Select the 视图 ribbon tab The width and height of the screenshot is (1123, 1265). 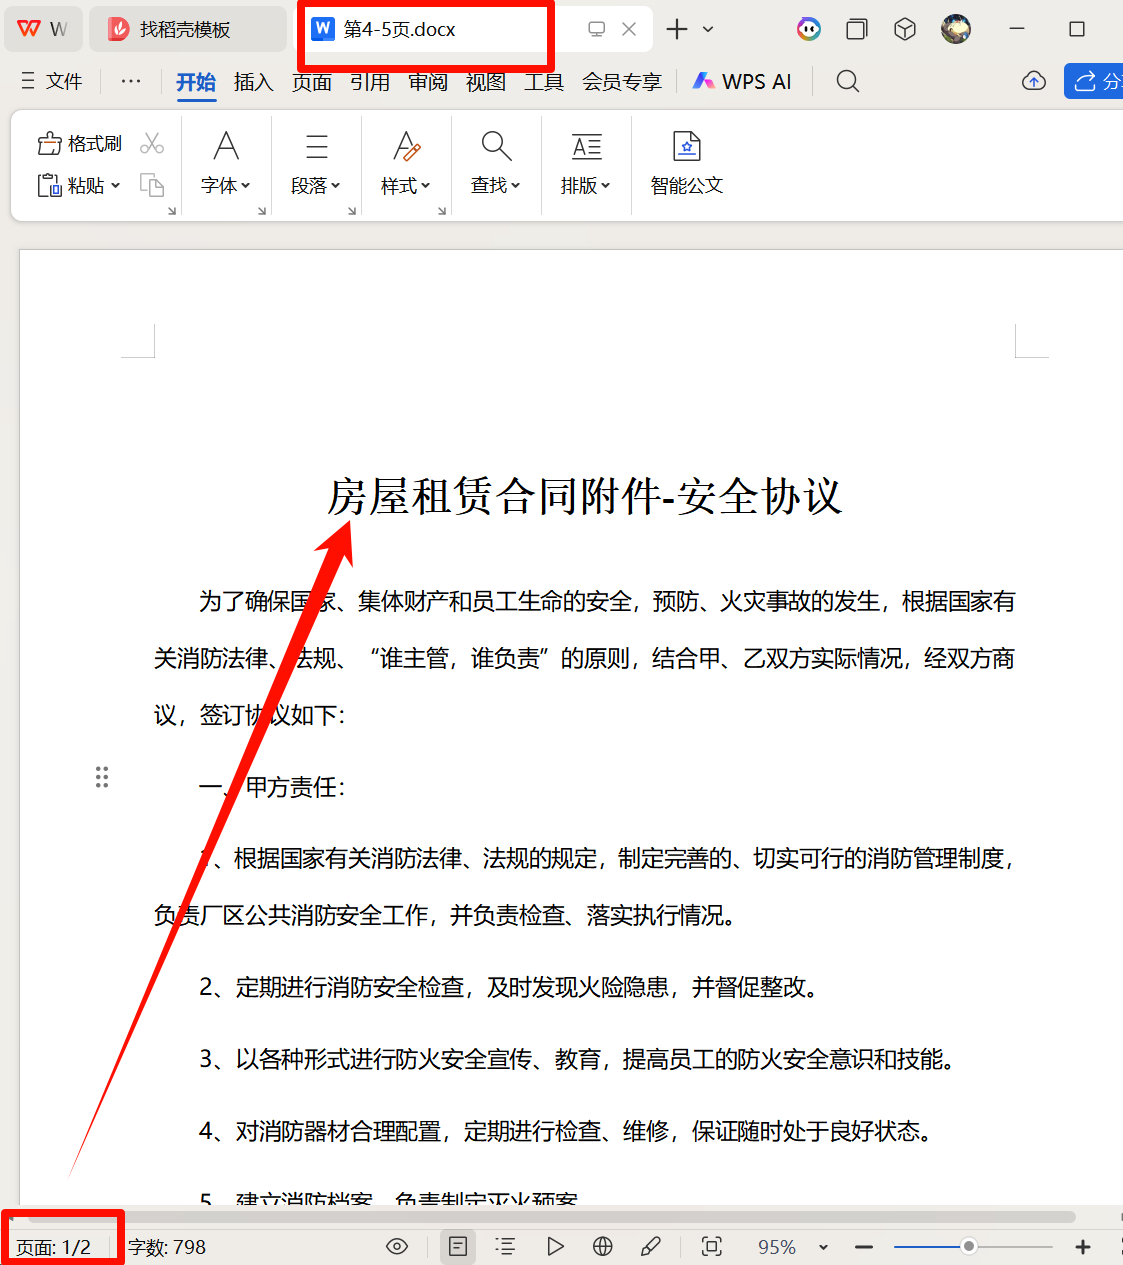(x=486, y=82)
